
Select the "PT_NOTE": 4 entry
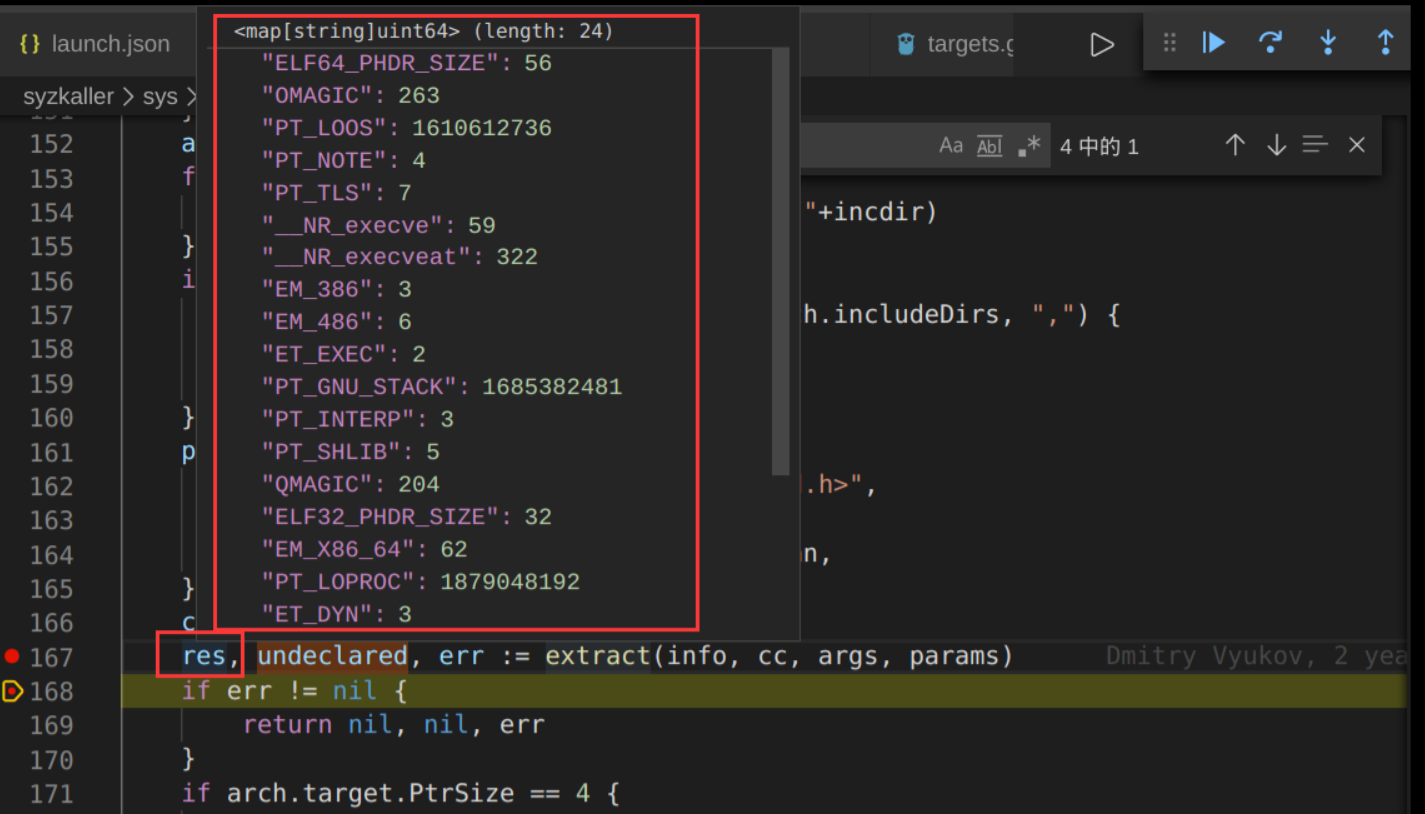point(344,160)
